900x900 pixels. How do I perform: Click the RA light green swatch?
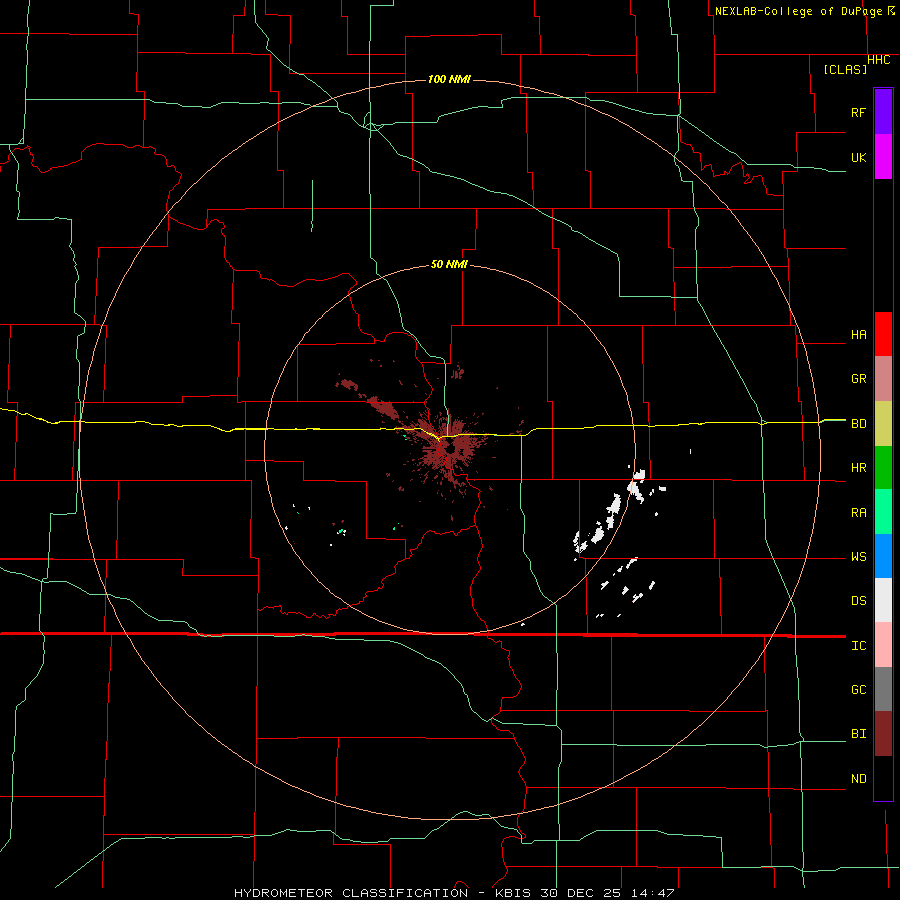[x=883, y=512]
